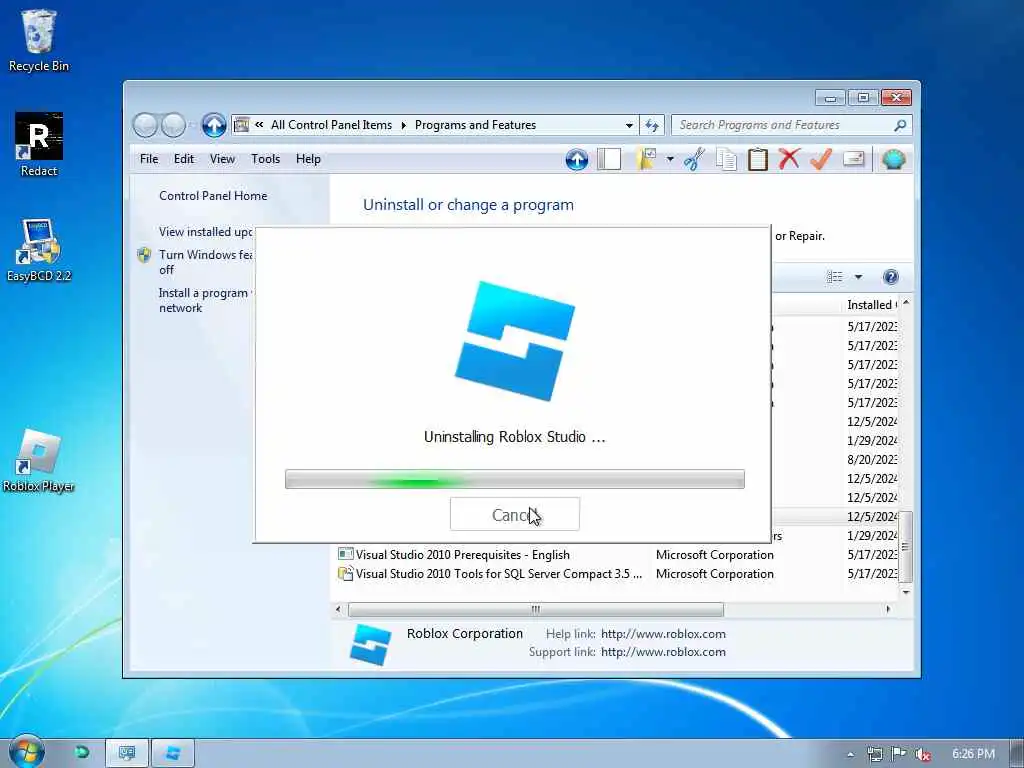1024x768 pixels.
Task: Open the view options dropdown arrow
Action: click(858, 277)
